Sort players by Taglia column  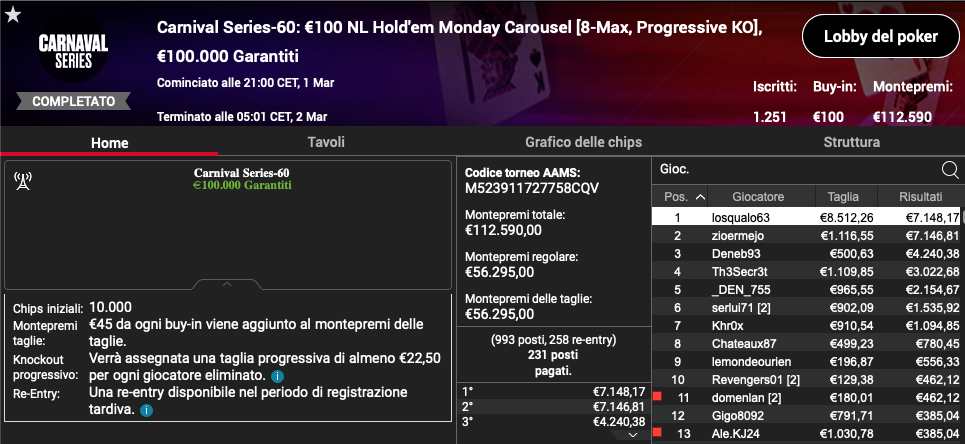pyautogui.click(x=843, y=197)
